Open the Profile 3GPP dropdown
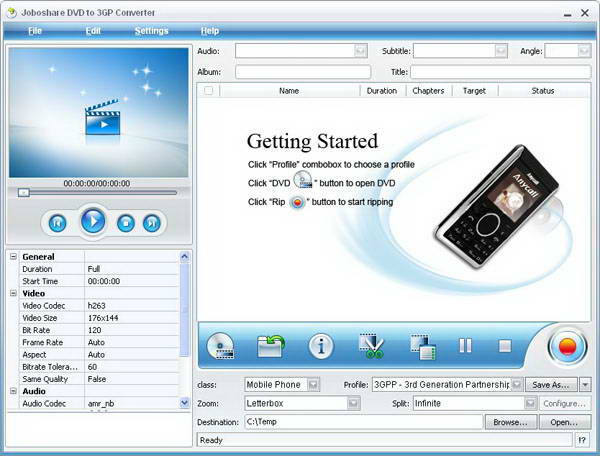The height and width of the screenshot is (456, 600). tap(517, 384)
